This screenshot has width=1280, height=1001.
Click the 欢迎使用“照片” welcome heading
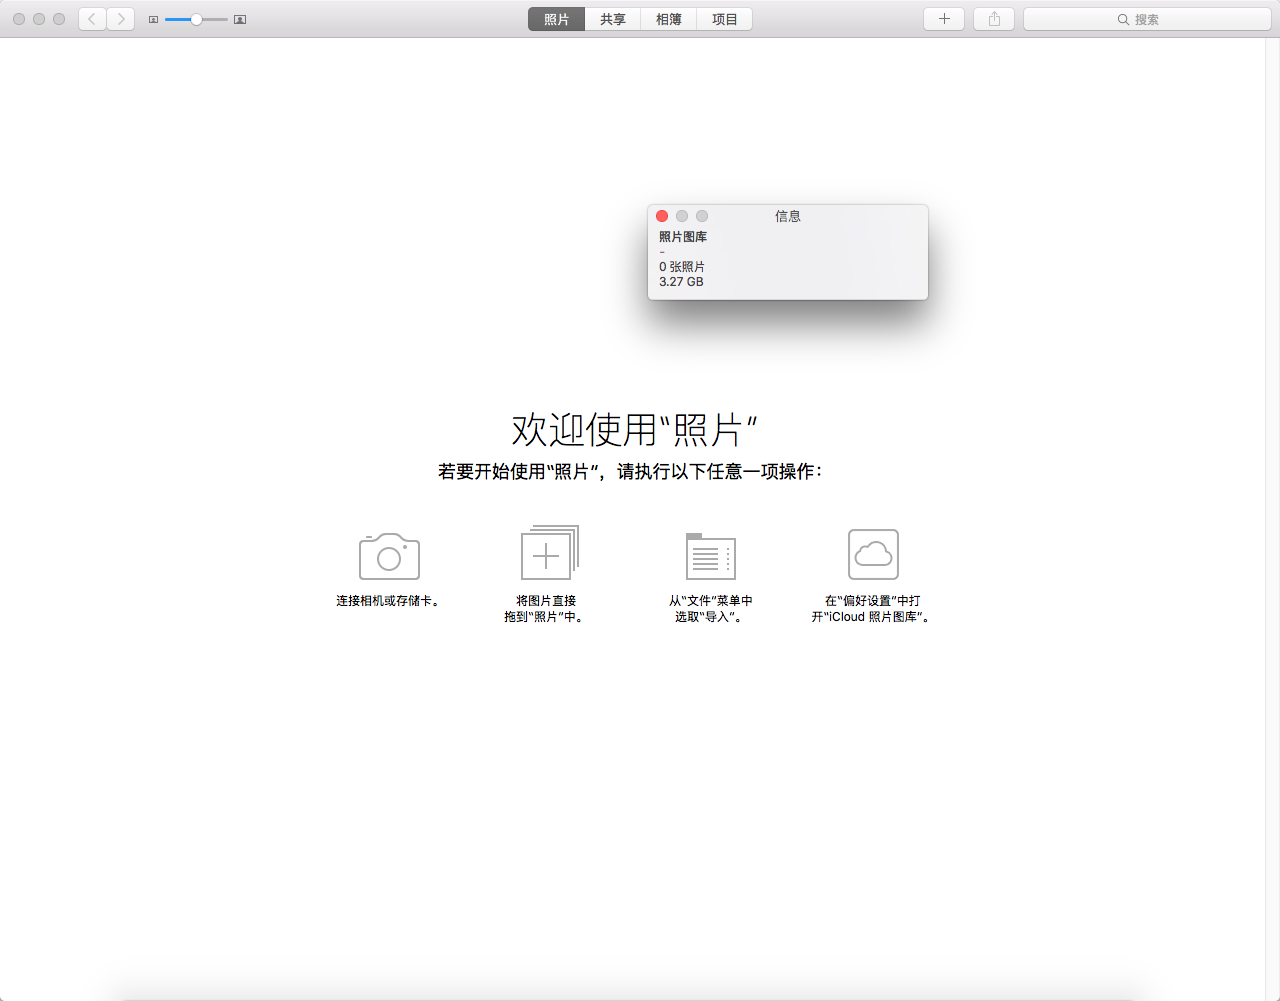coord(634,430)
